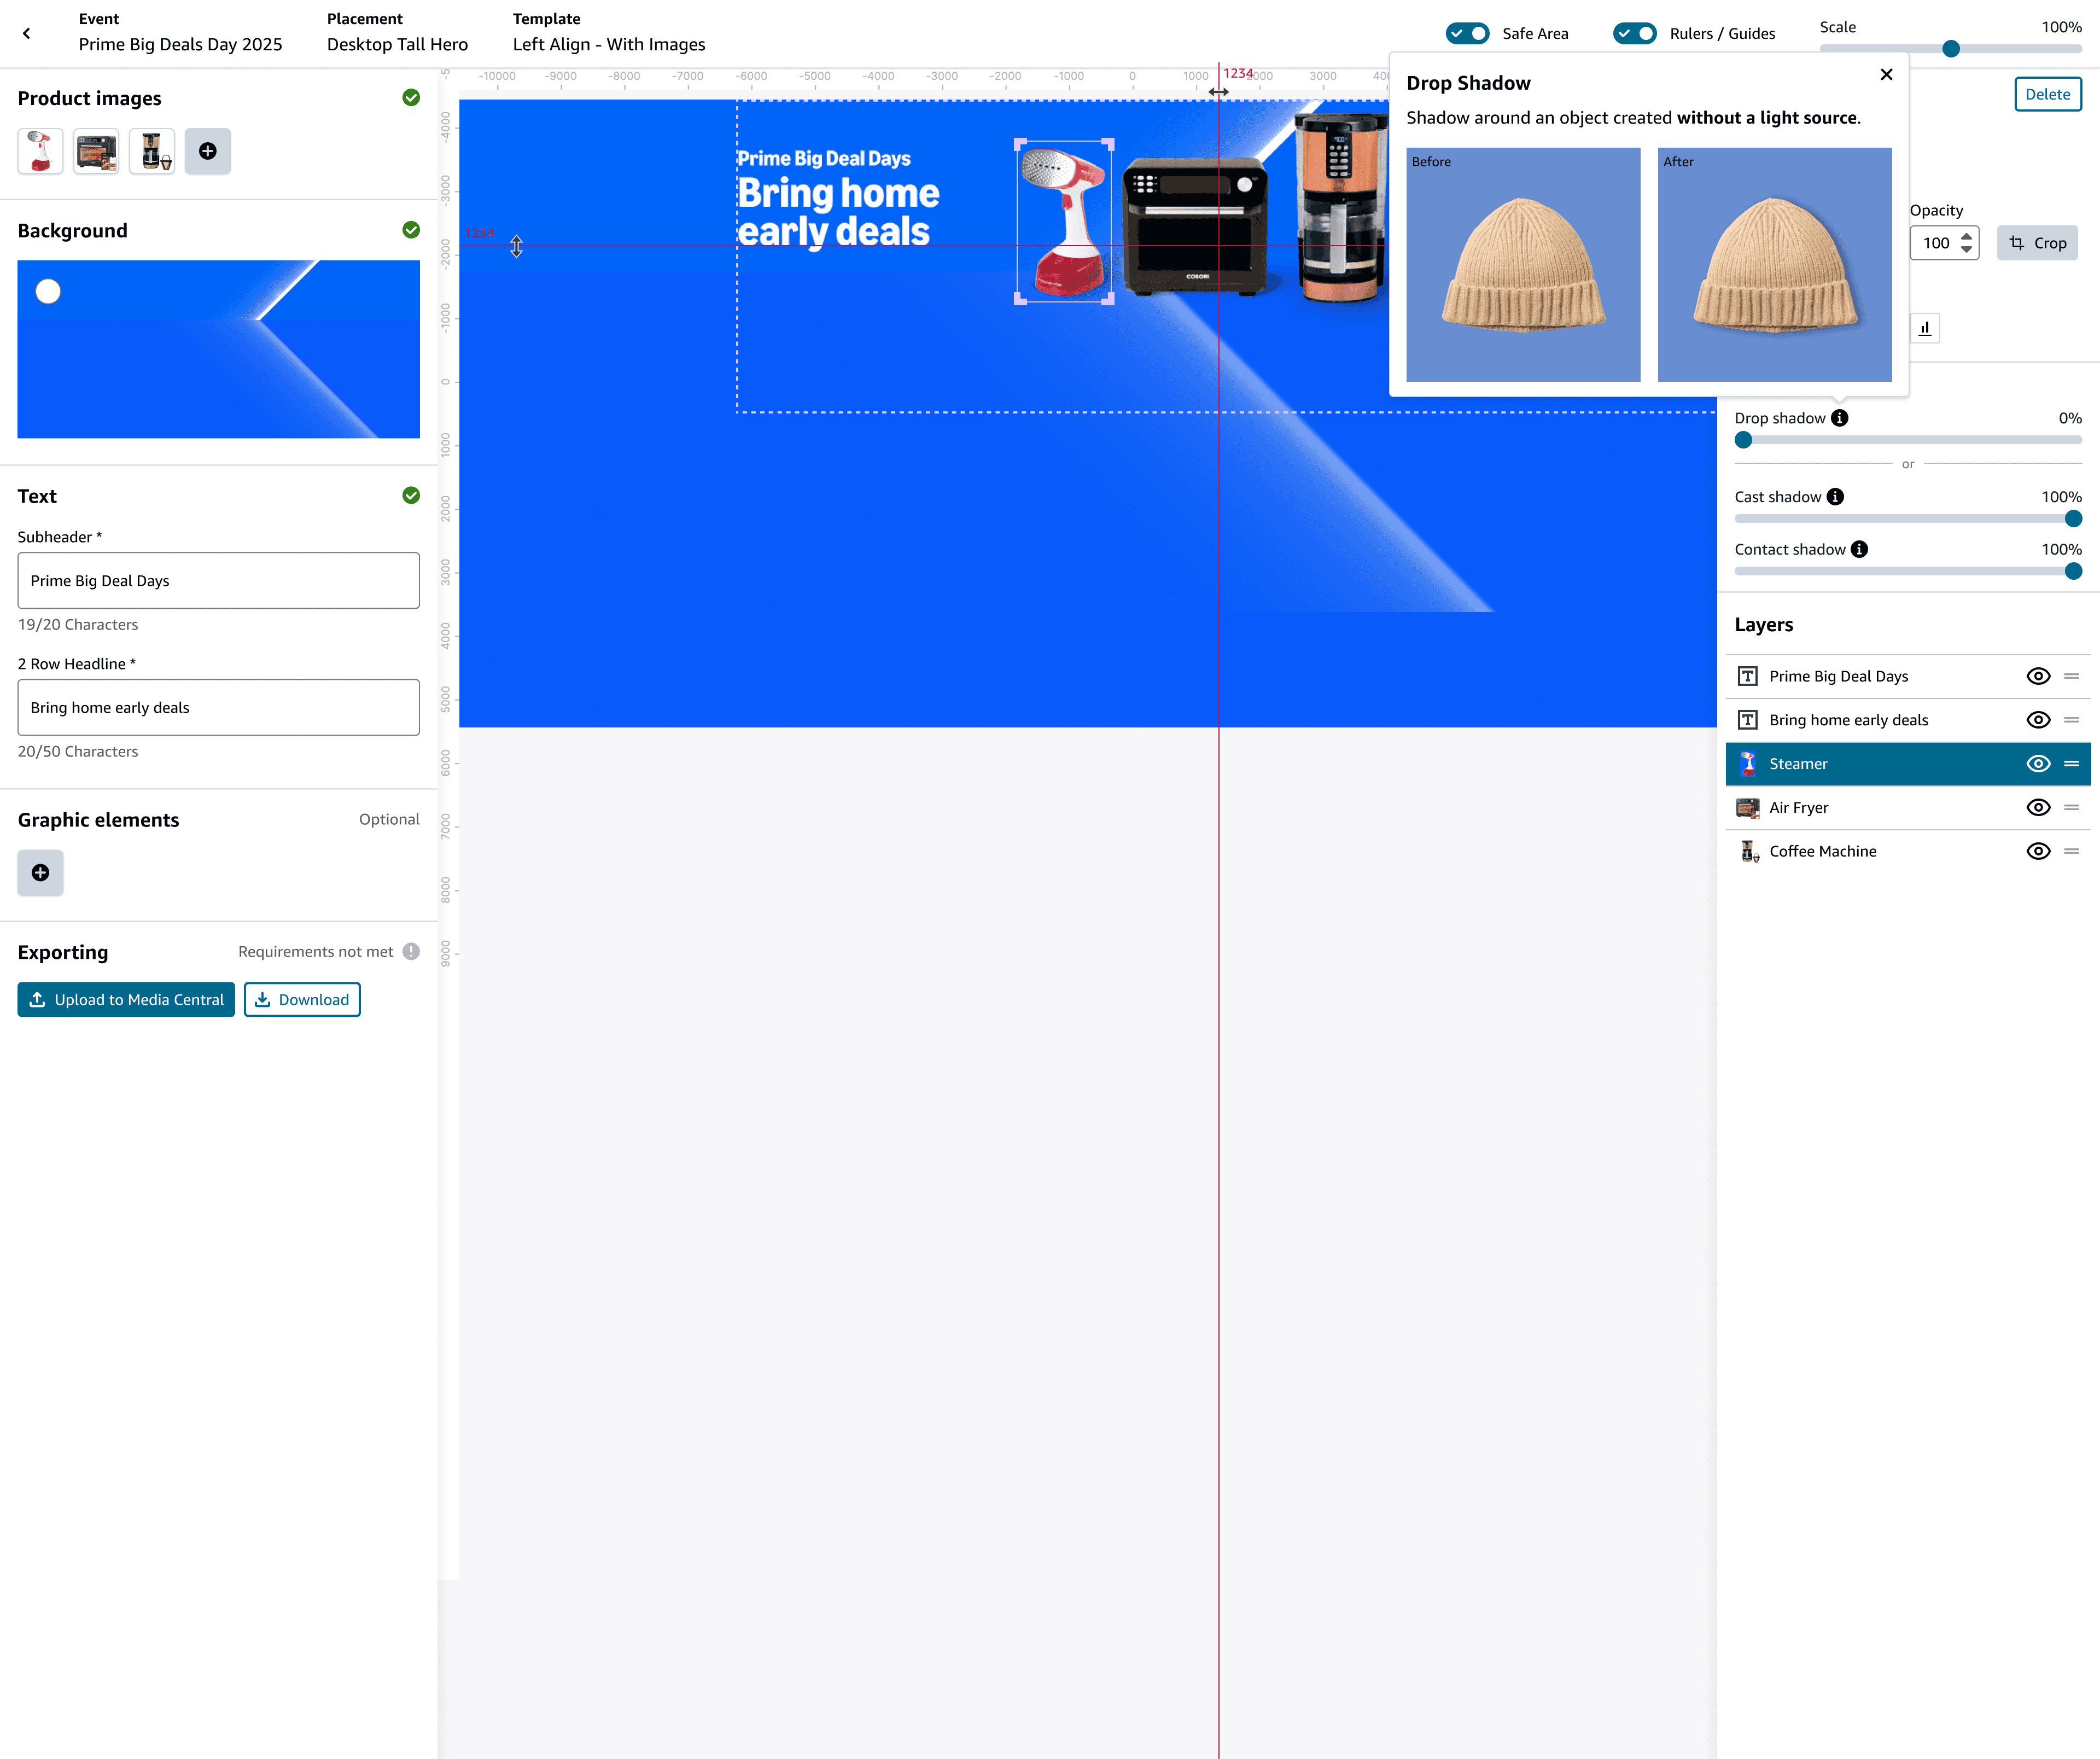The height and width of the screenshot is (1759, 2100).
Task: Click the 2 Row Headline text field
Action: (218, 708)
